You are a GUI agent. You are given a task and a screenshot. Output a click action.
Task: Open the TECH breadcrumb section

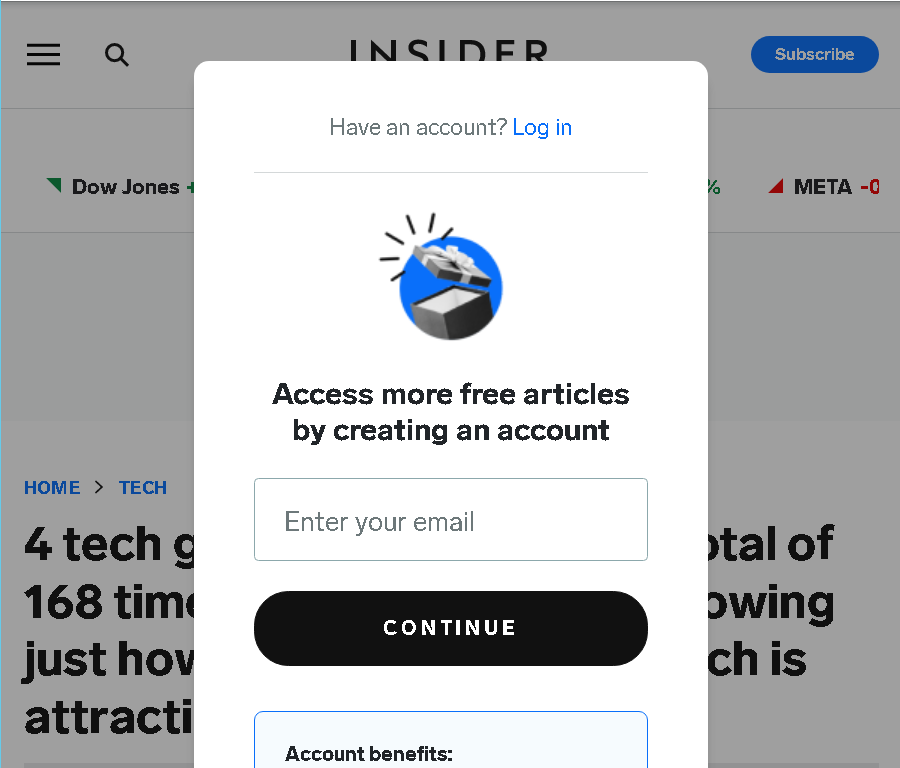coord(143,488)
